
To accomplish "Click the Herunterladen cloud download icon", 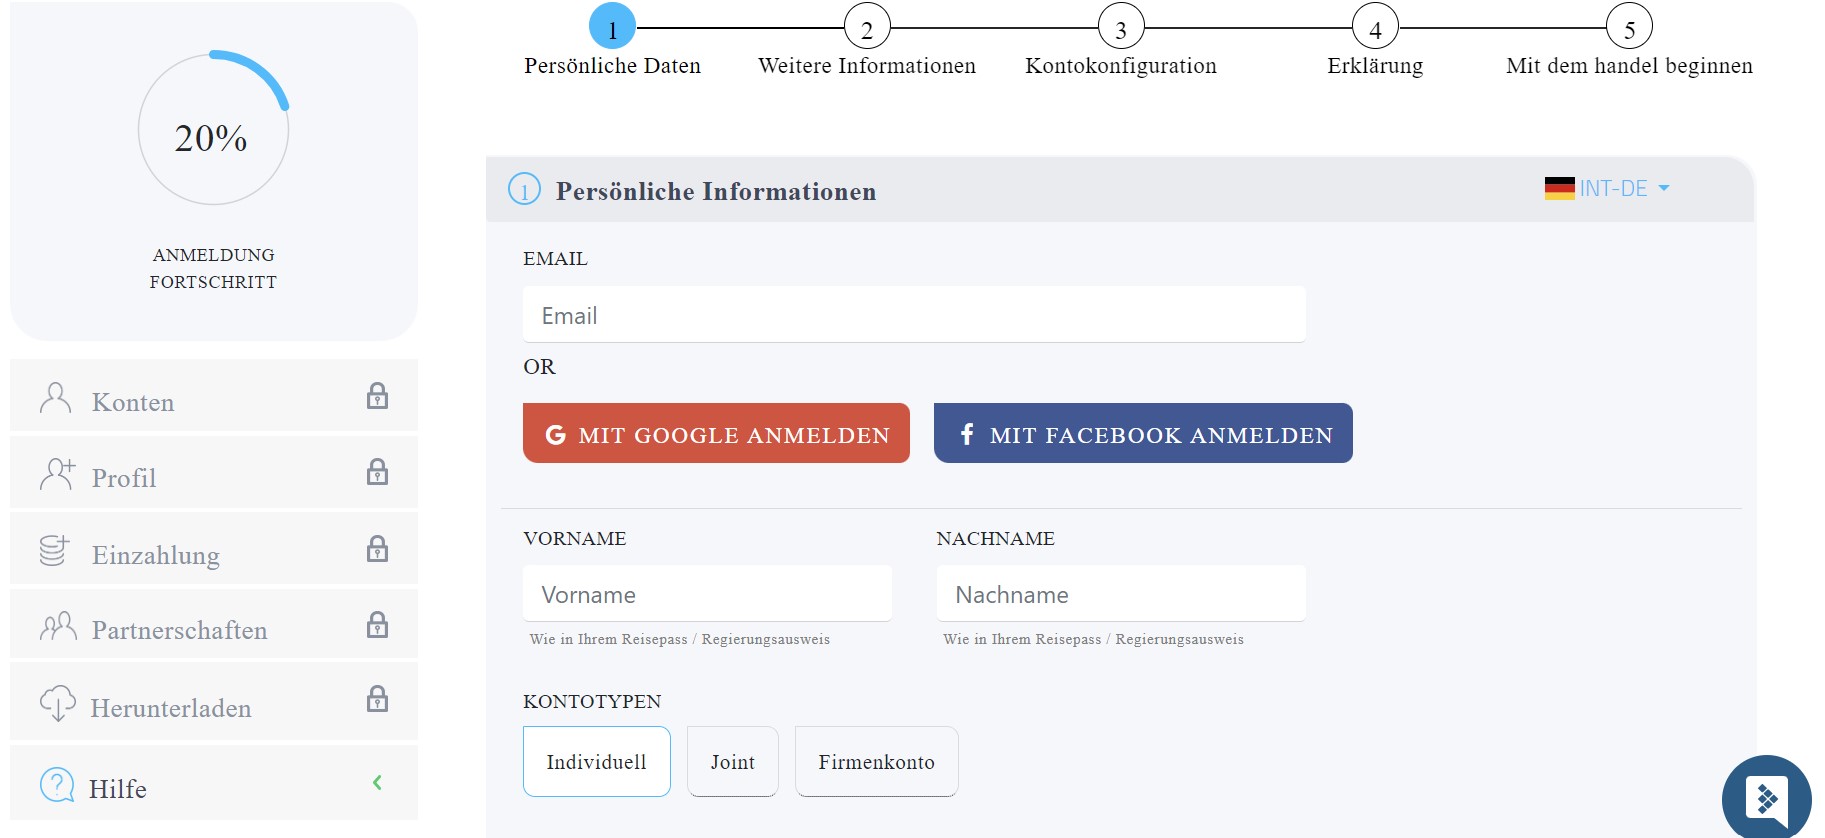I will coord(57,703).
